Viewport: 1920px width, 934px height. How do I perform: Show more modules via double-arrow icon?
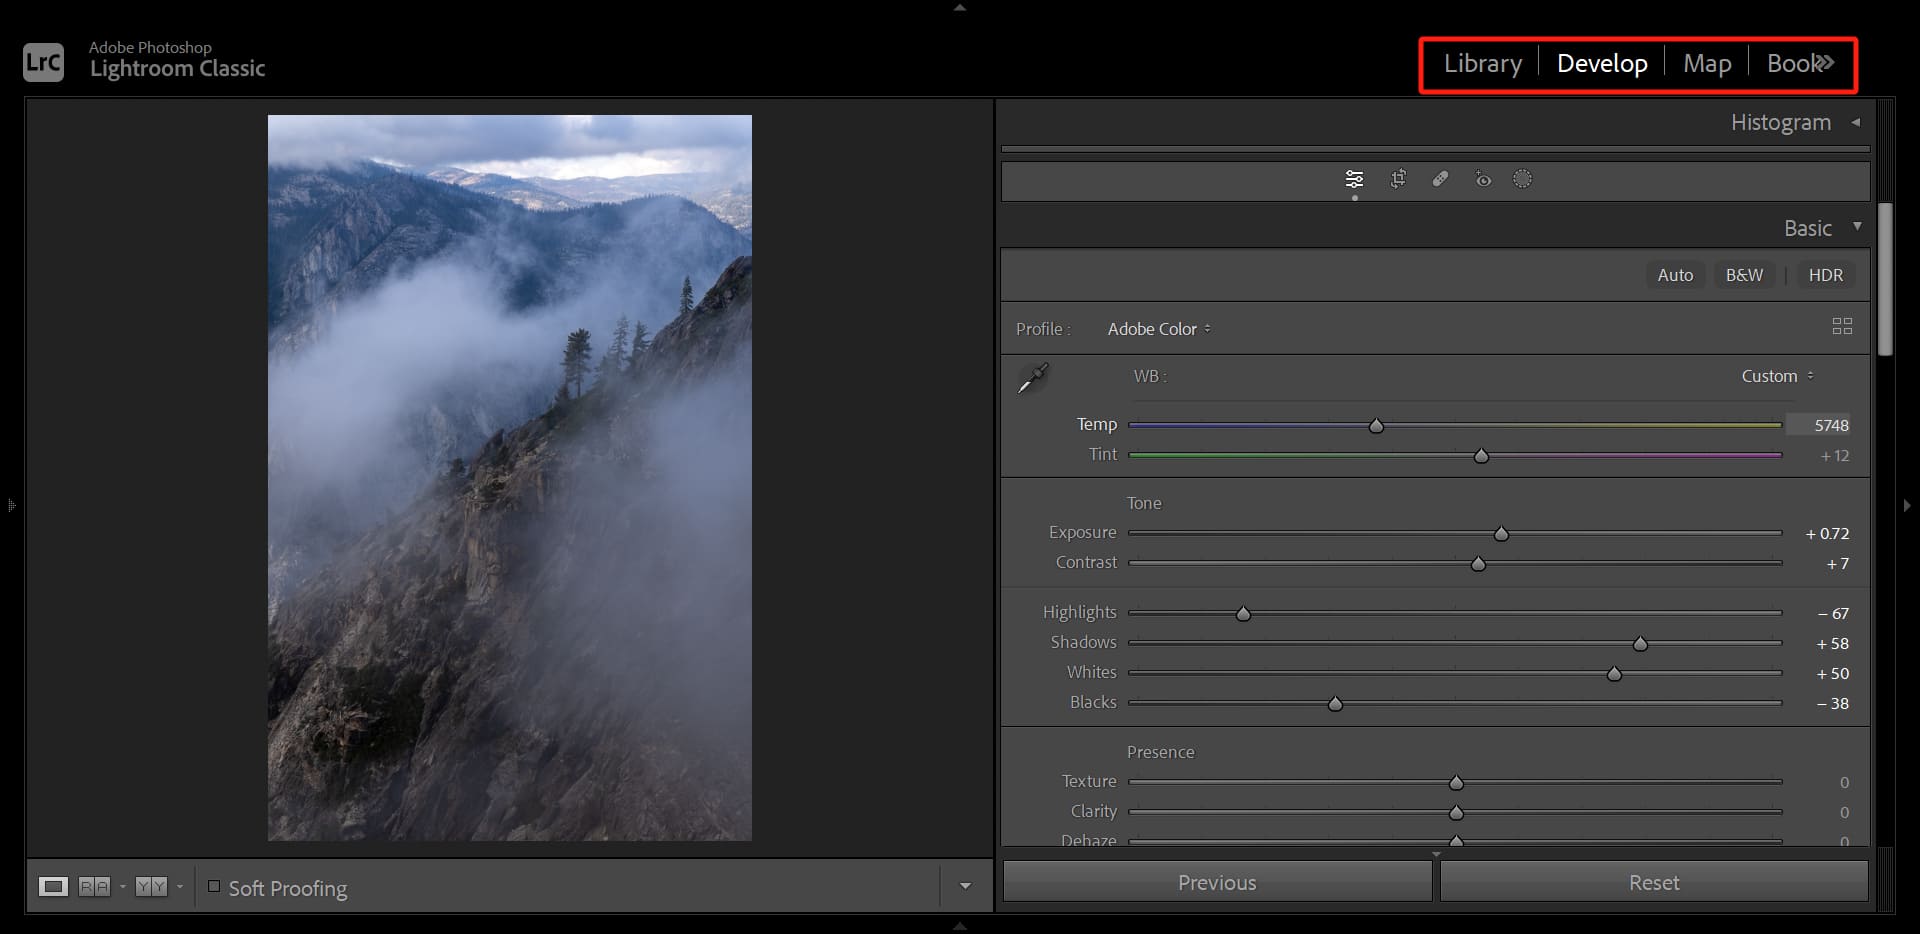[x=1826, y=63]
